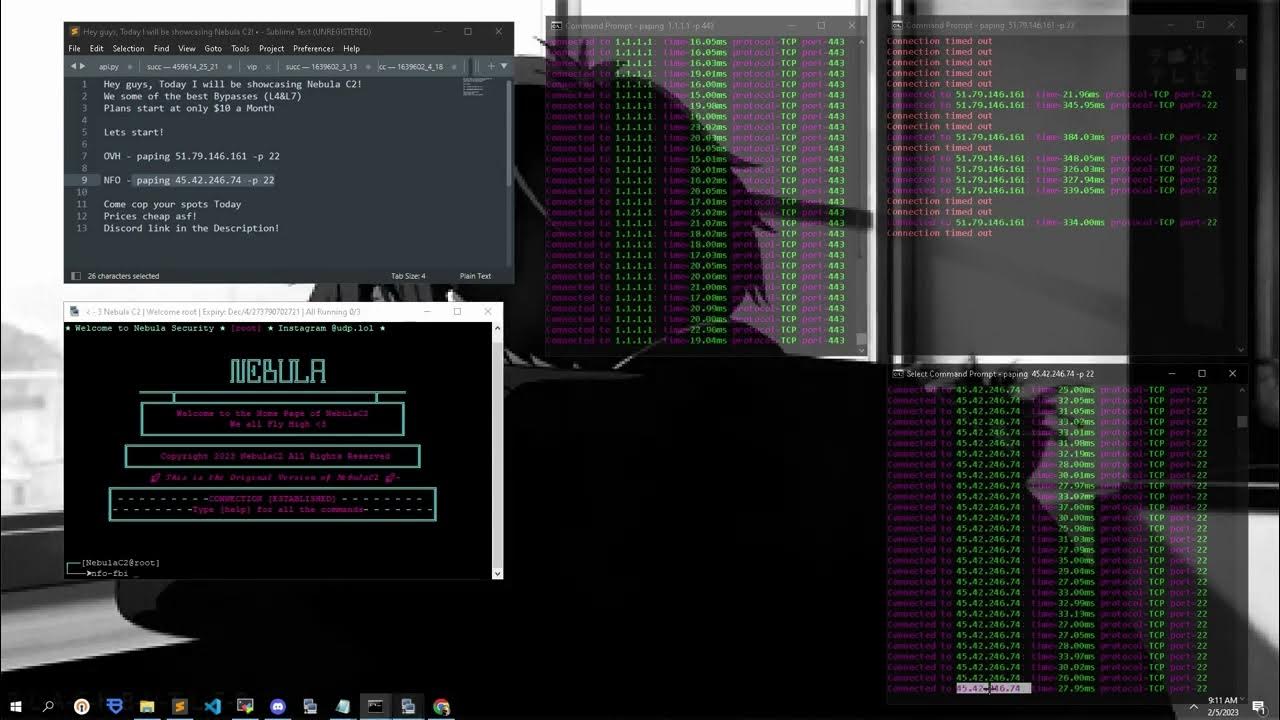Open the Windows Start menu
This screenshot has height=720, width=1280.
click(x=15, y=707)
